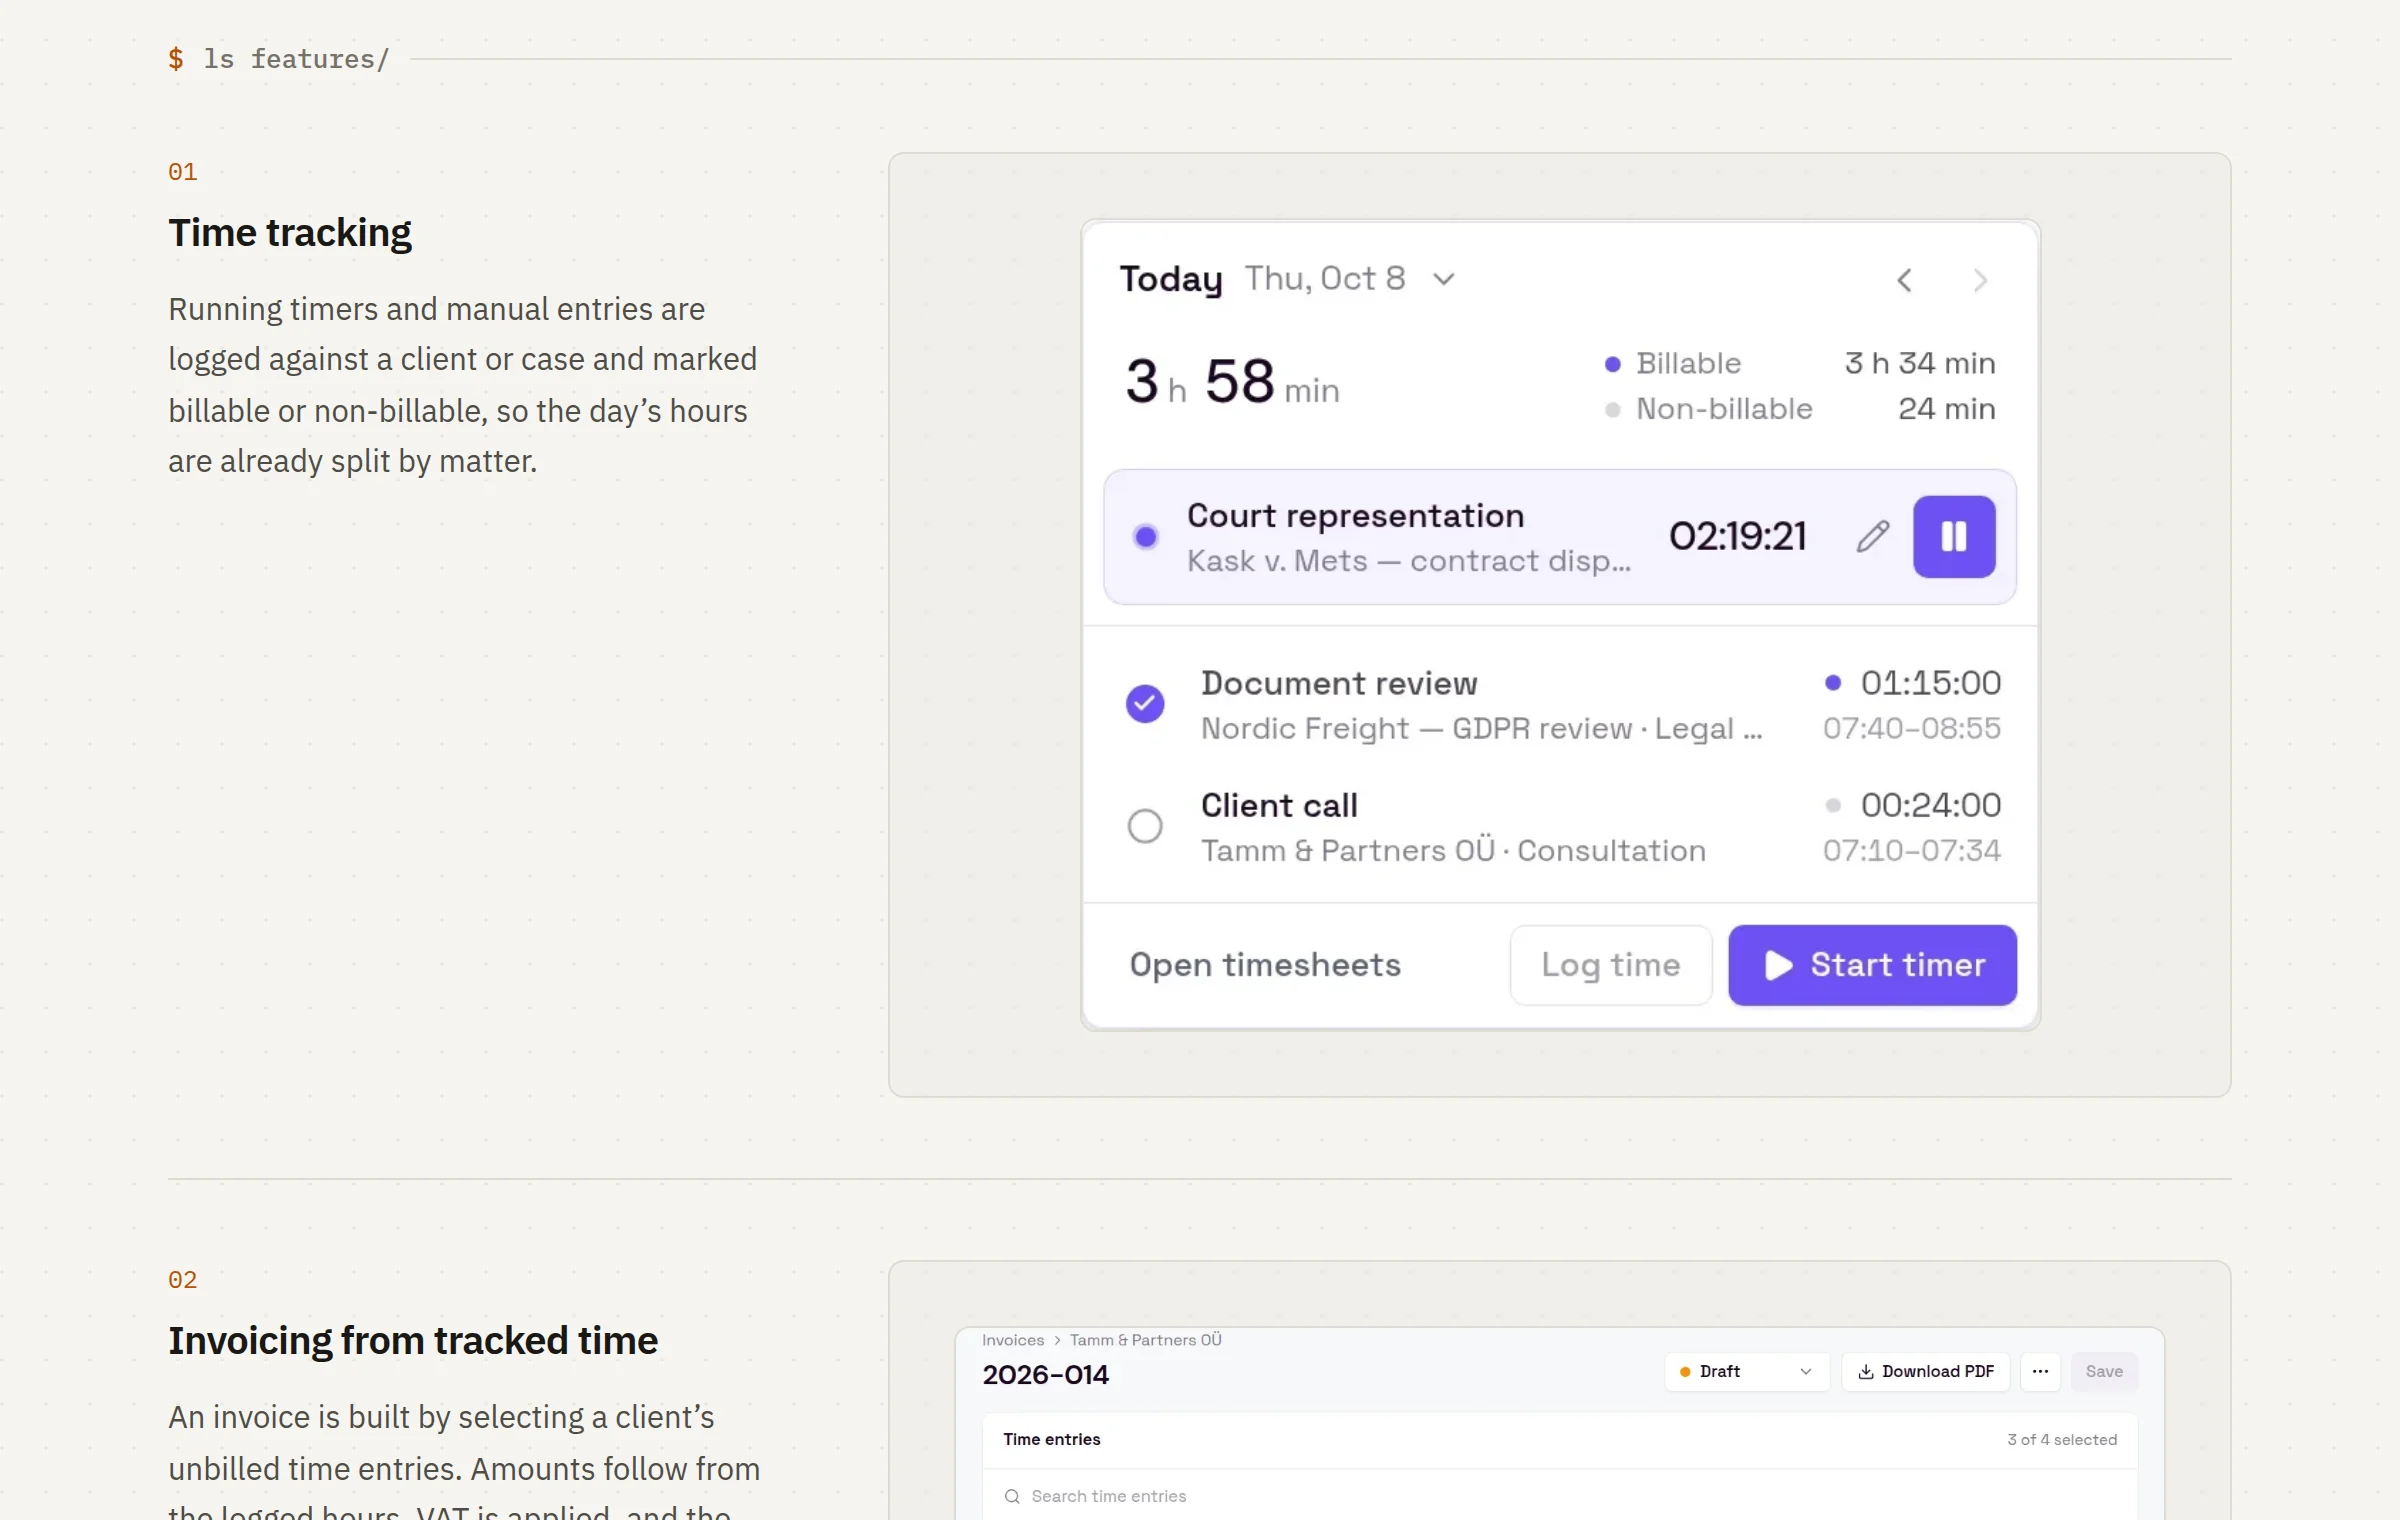
Task: Open the Draft status dropdown
Action: click(1747, 1371)
